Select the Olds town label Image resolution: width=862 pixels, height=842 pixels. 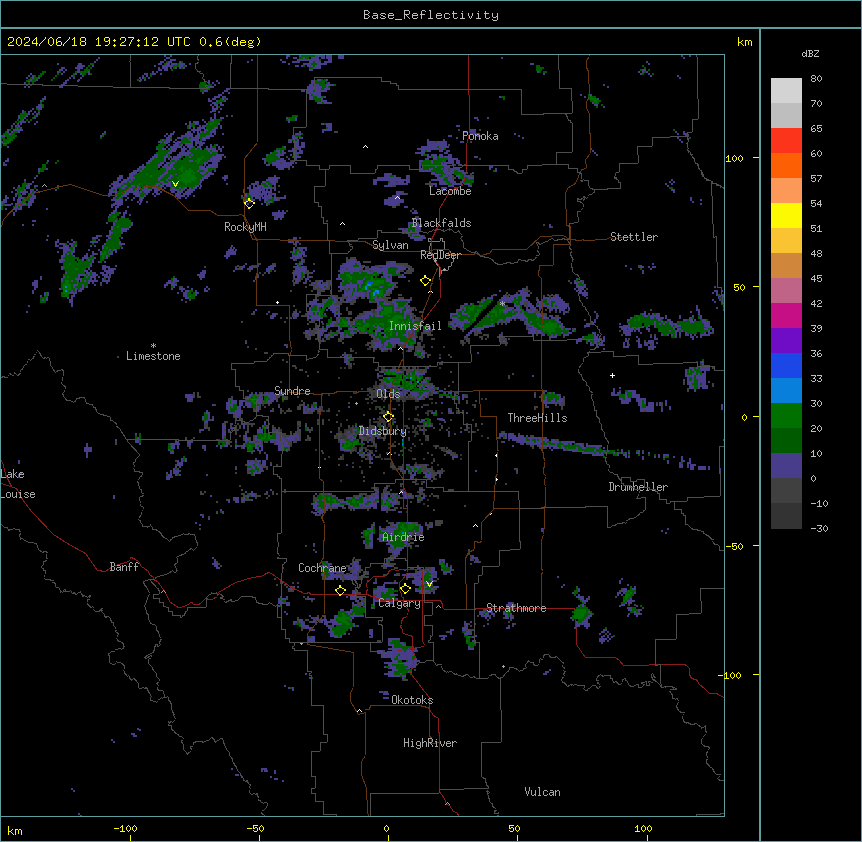[388, 394]
